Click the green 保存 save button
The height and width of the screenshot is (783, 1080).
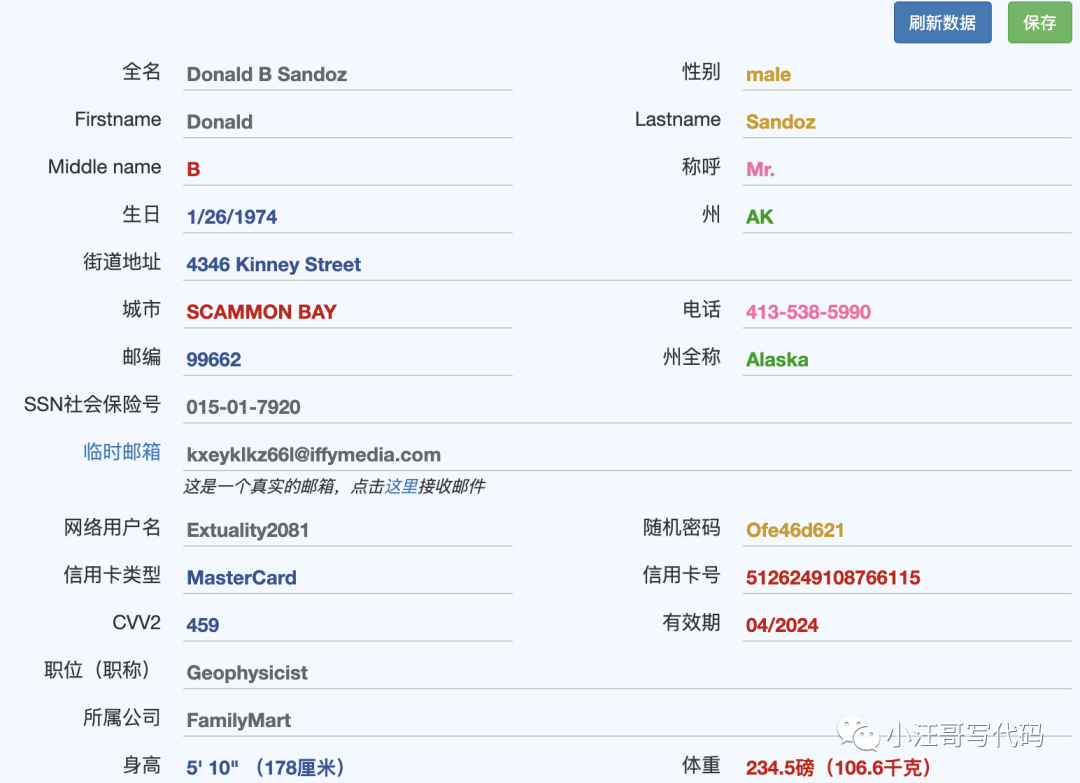point(1039,22)
